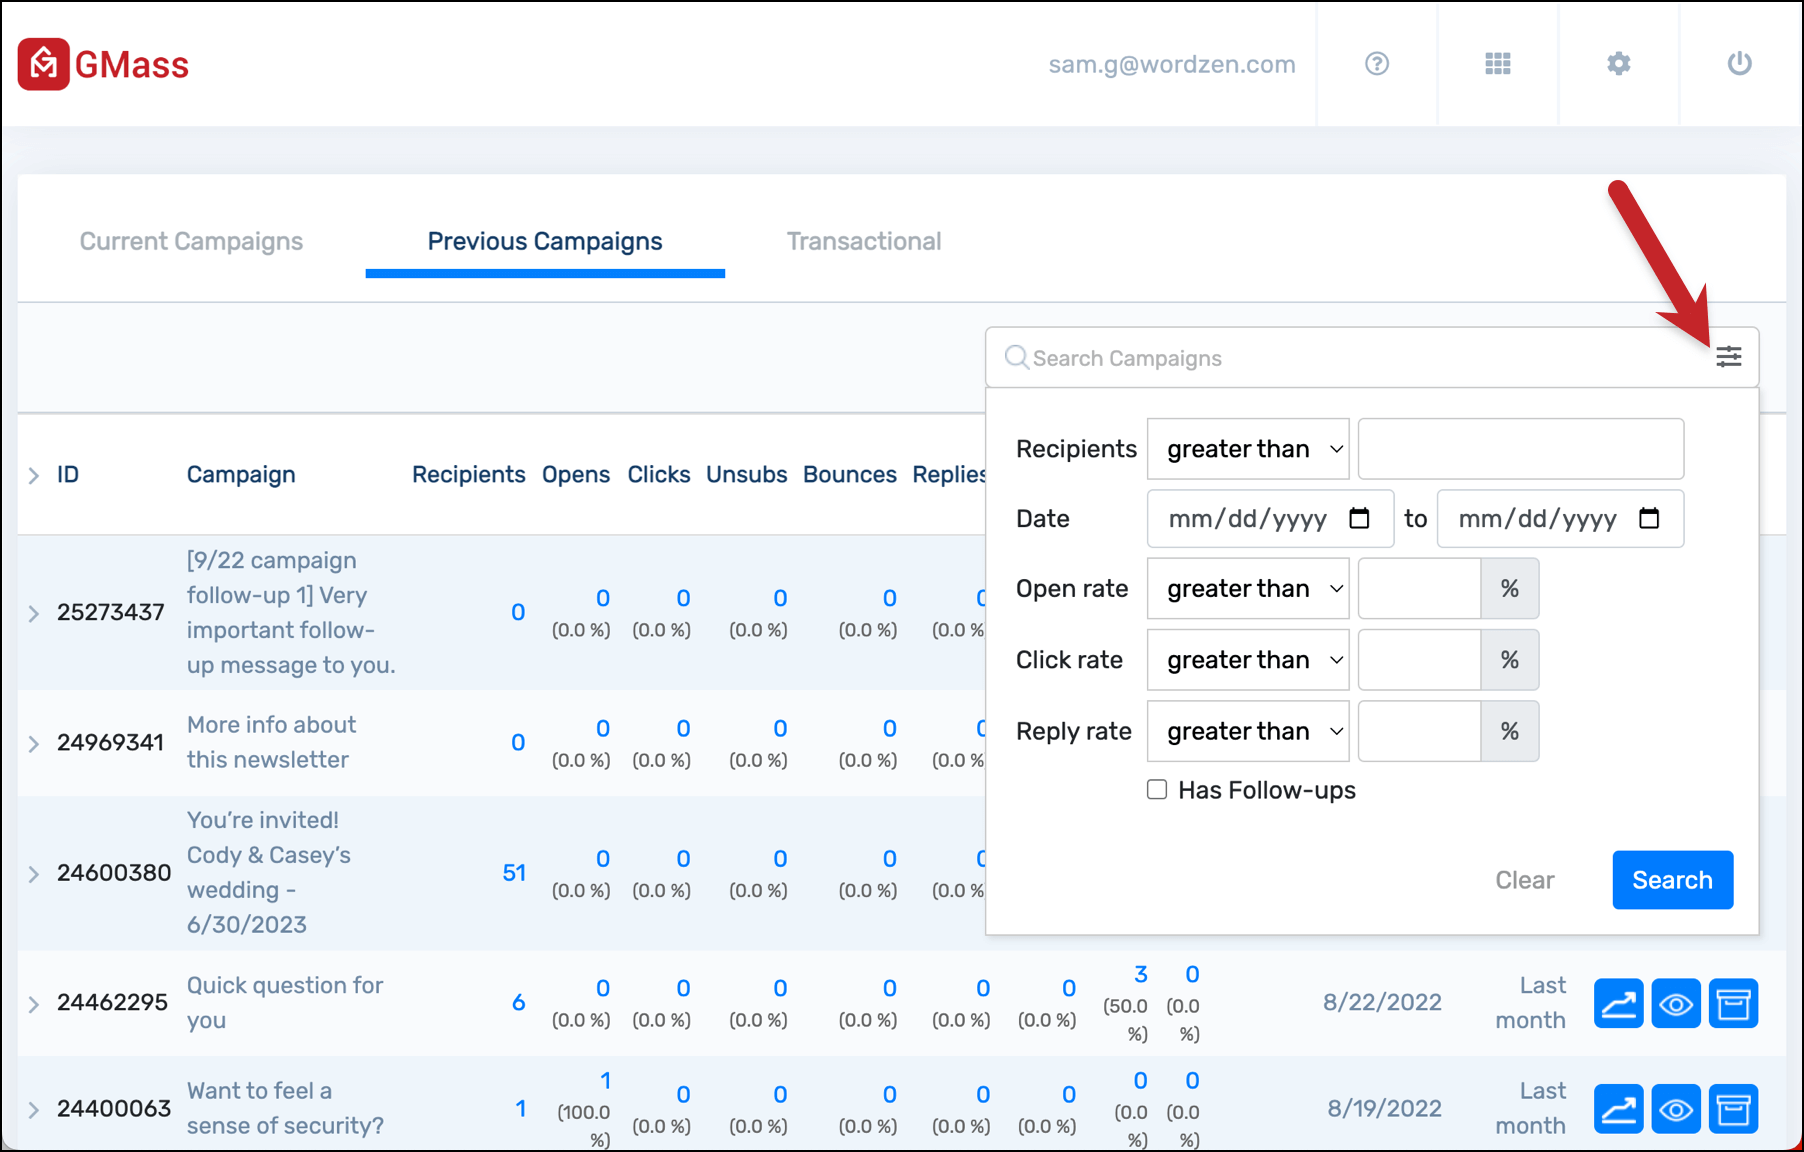
Task: Click the Click rate percent input
Action: click(1419, 660)
